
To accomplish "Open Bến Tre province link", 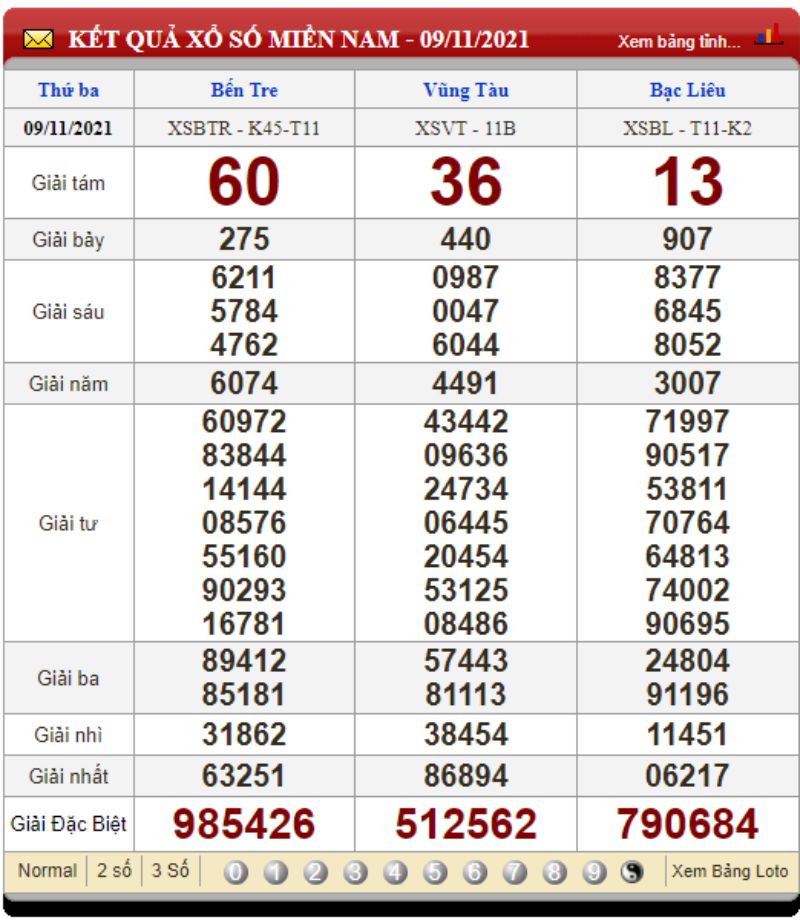I will click(244, 90).
